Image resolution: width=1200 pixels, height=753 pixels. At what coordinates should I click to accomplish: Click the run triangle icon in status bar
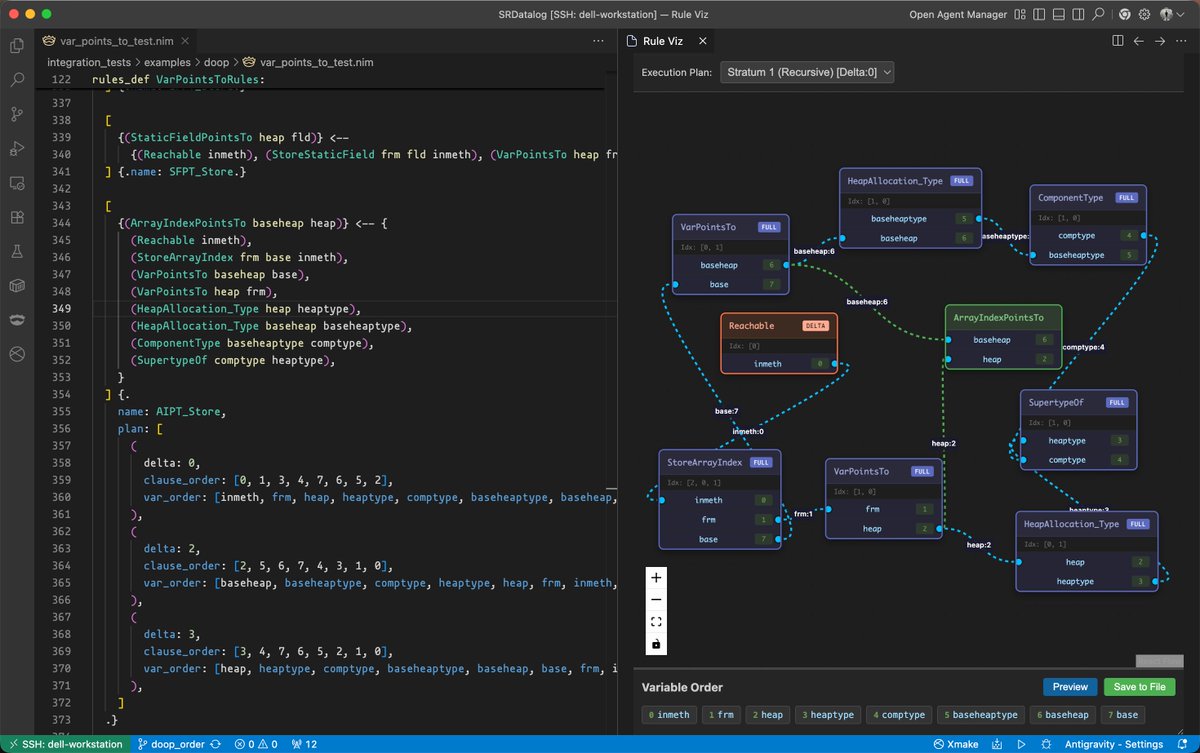pos(1020,744)
